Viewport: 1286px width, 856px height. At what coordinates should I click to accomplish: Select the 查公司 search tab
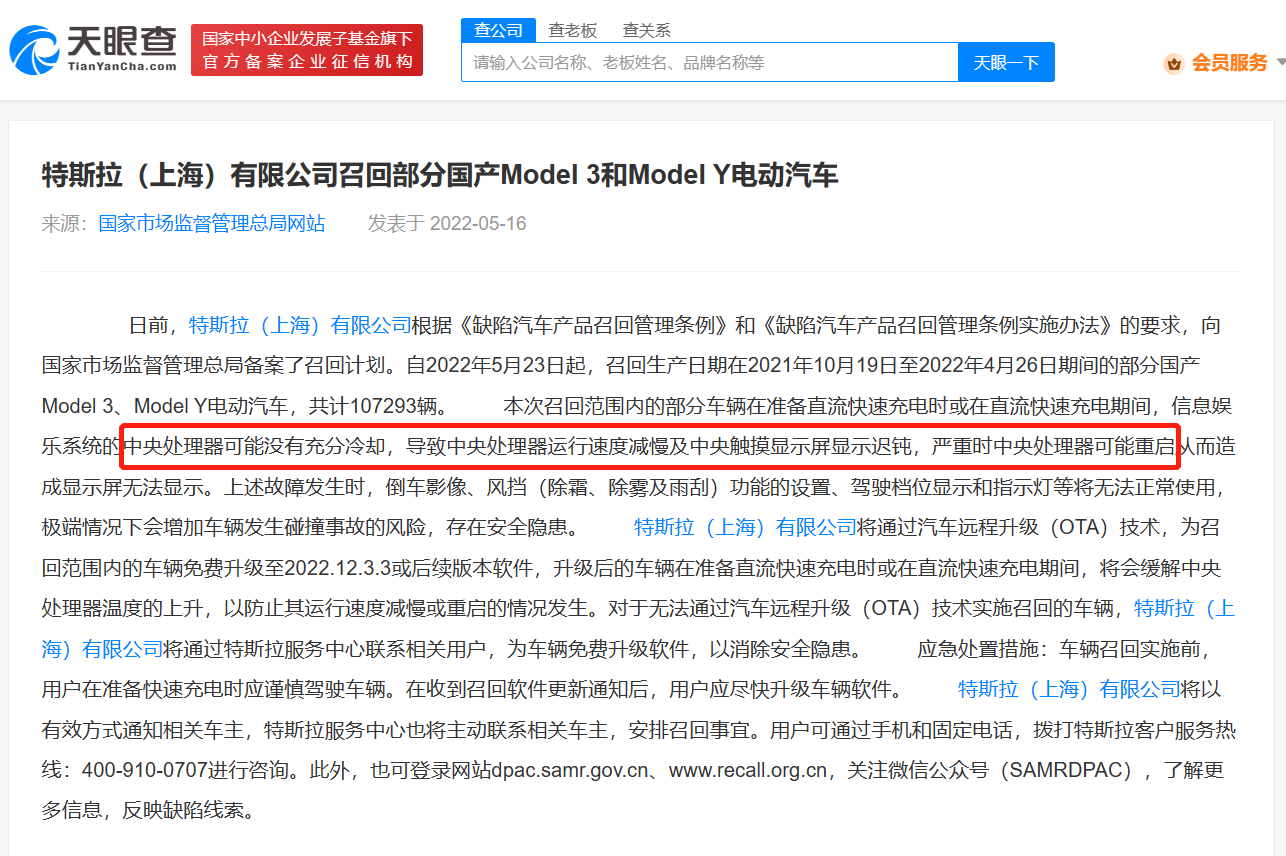point(498,30)
